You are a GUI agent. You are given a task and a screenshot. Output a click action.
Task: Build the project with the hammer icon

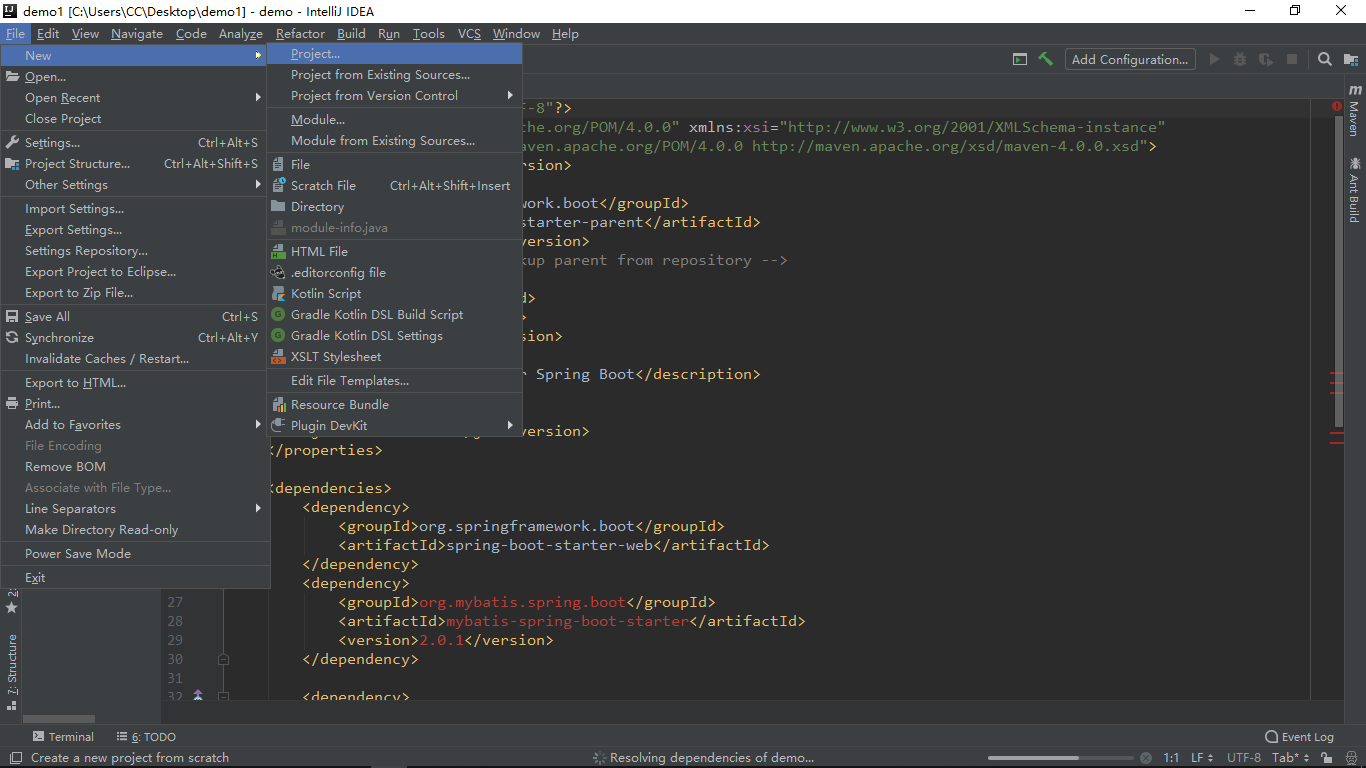(1046, 59)
